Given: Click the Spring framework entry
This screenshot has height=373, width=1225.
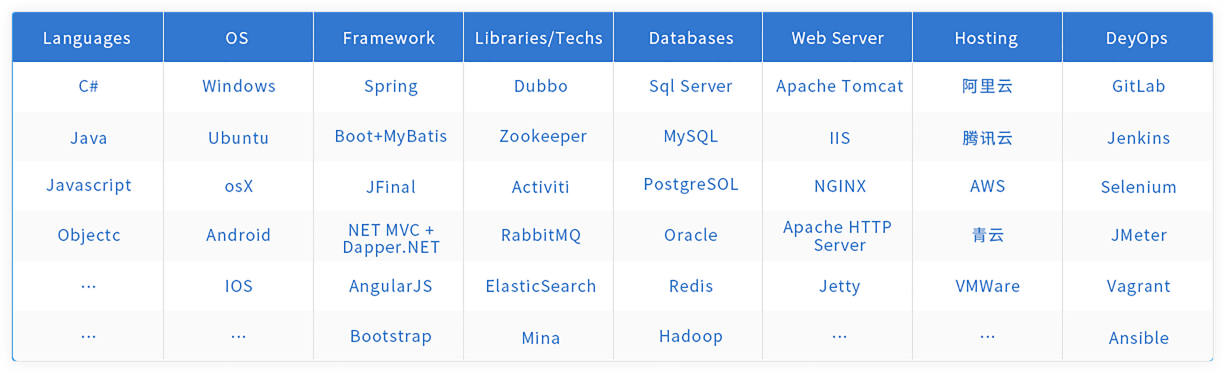Looking at the screenshot, I should pyautogui.click(x=391, y=86).
